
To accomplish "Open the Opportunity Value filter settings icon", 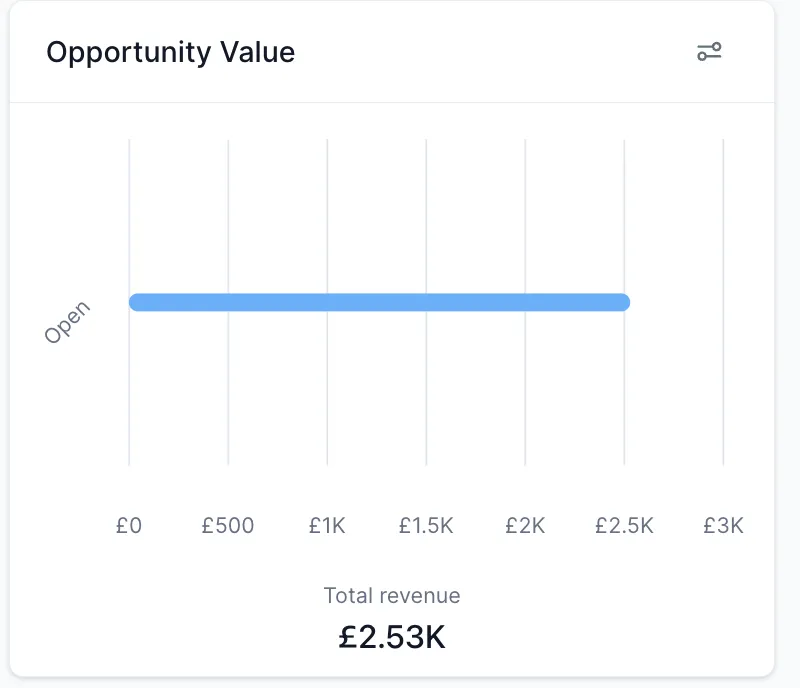I will (x=709, y=52).
